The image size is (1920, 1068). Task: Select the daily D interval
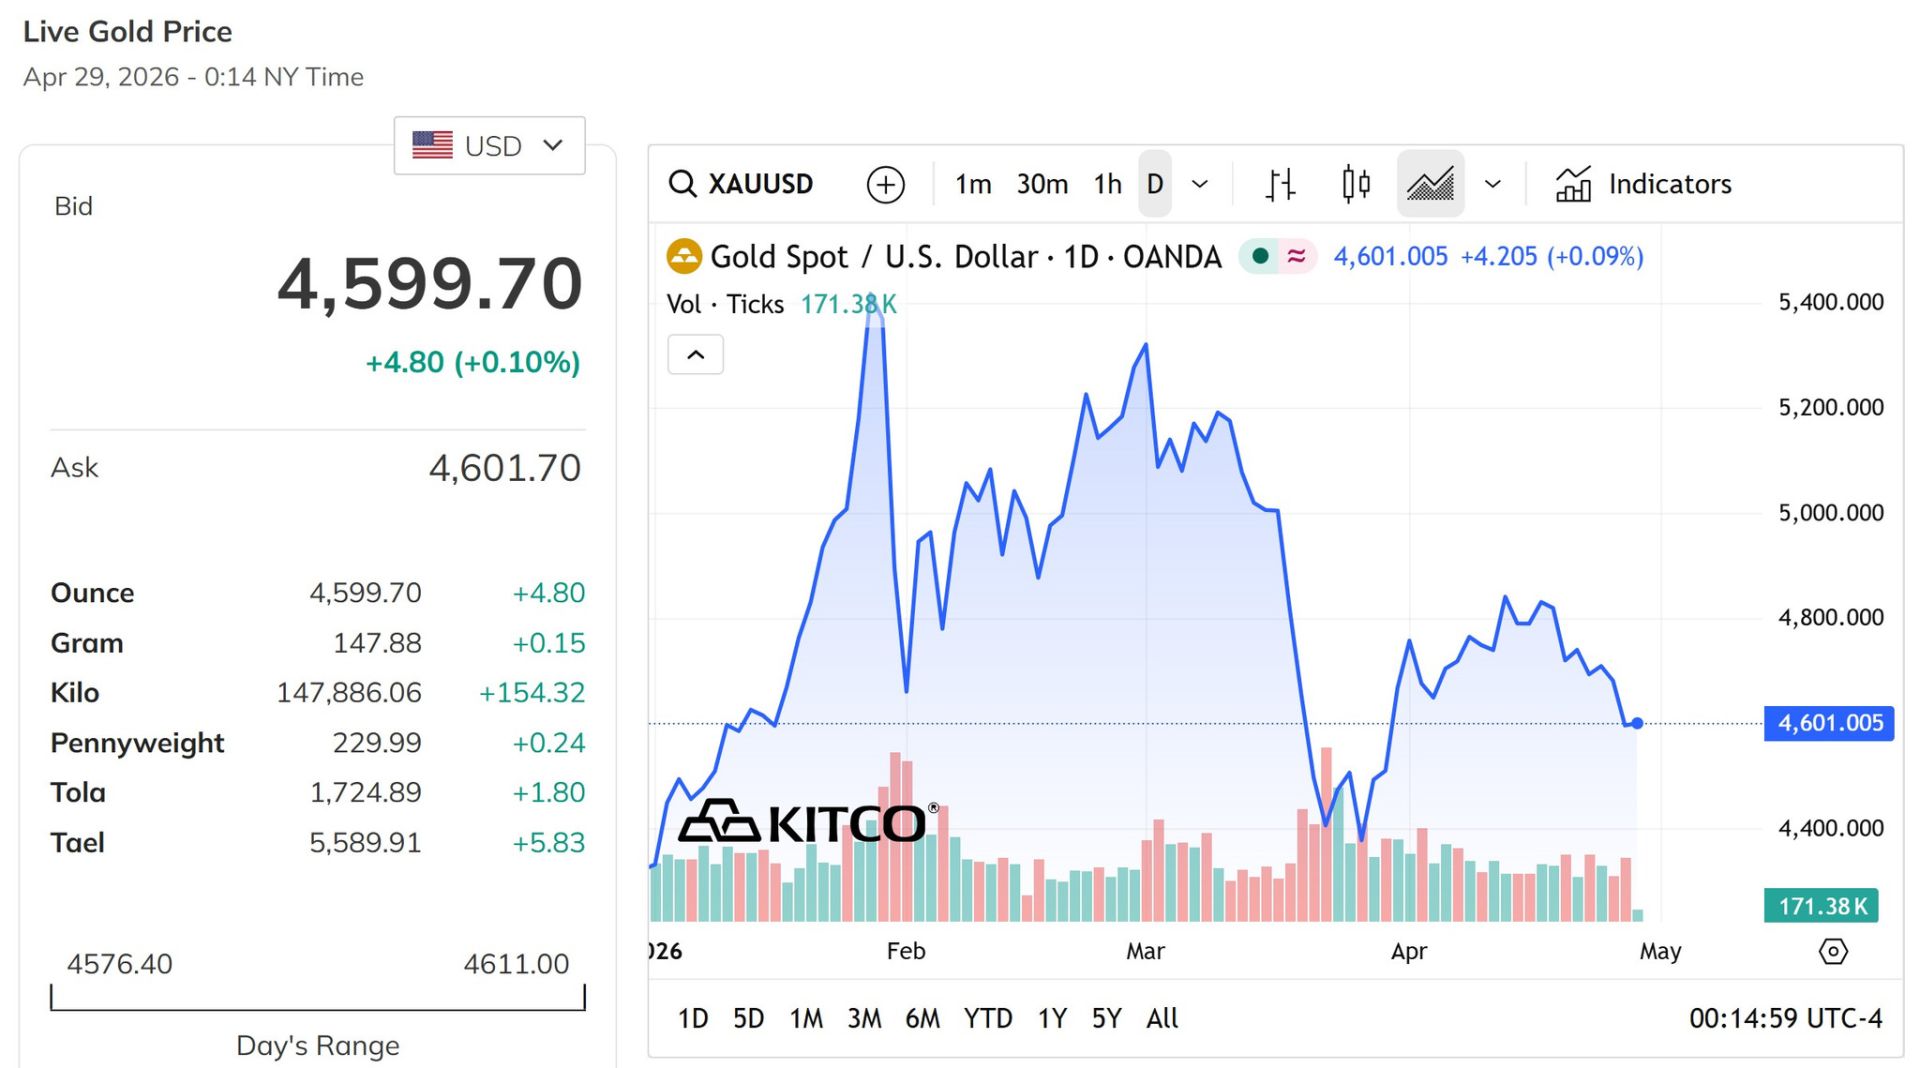1155,183
